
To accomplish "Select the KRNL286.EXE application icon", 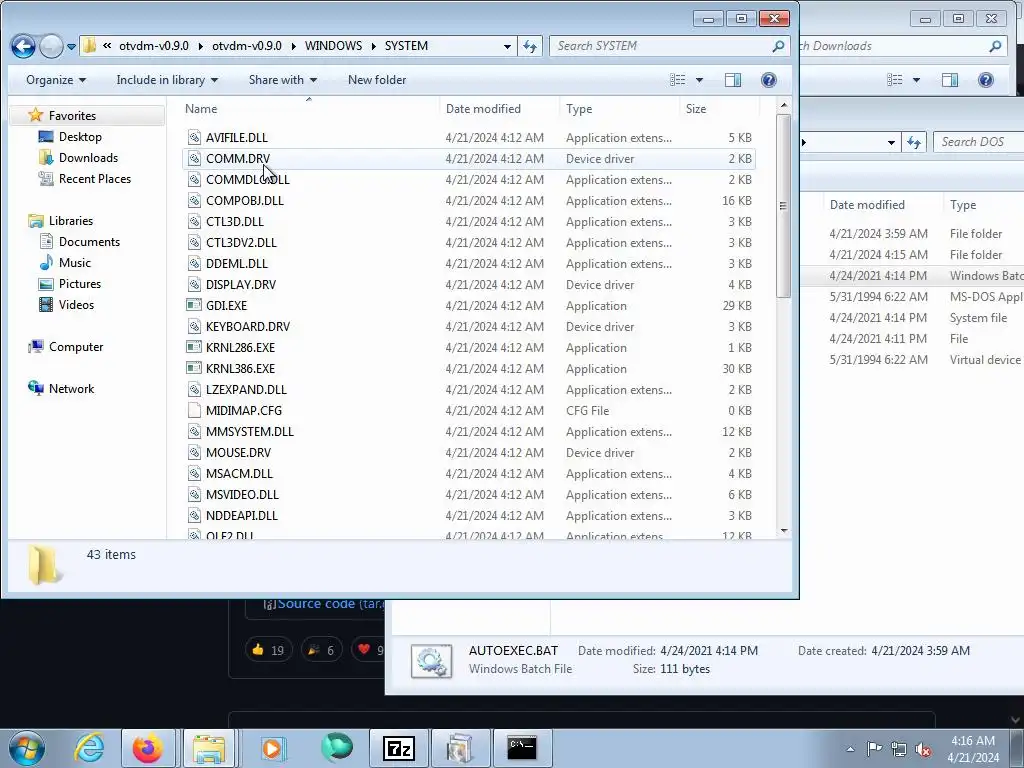I will click(x=194, y=347).
